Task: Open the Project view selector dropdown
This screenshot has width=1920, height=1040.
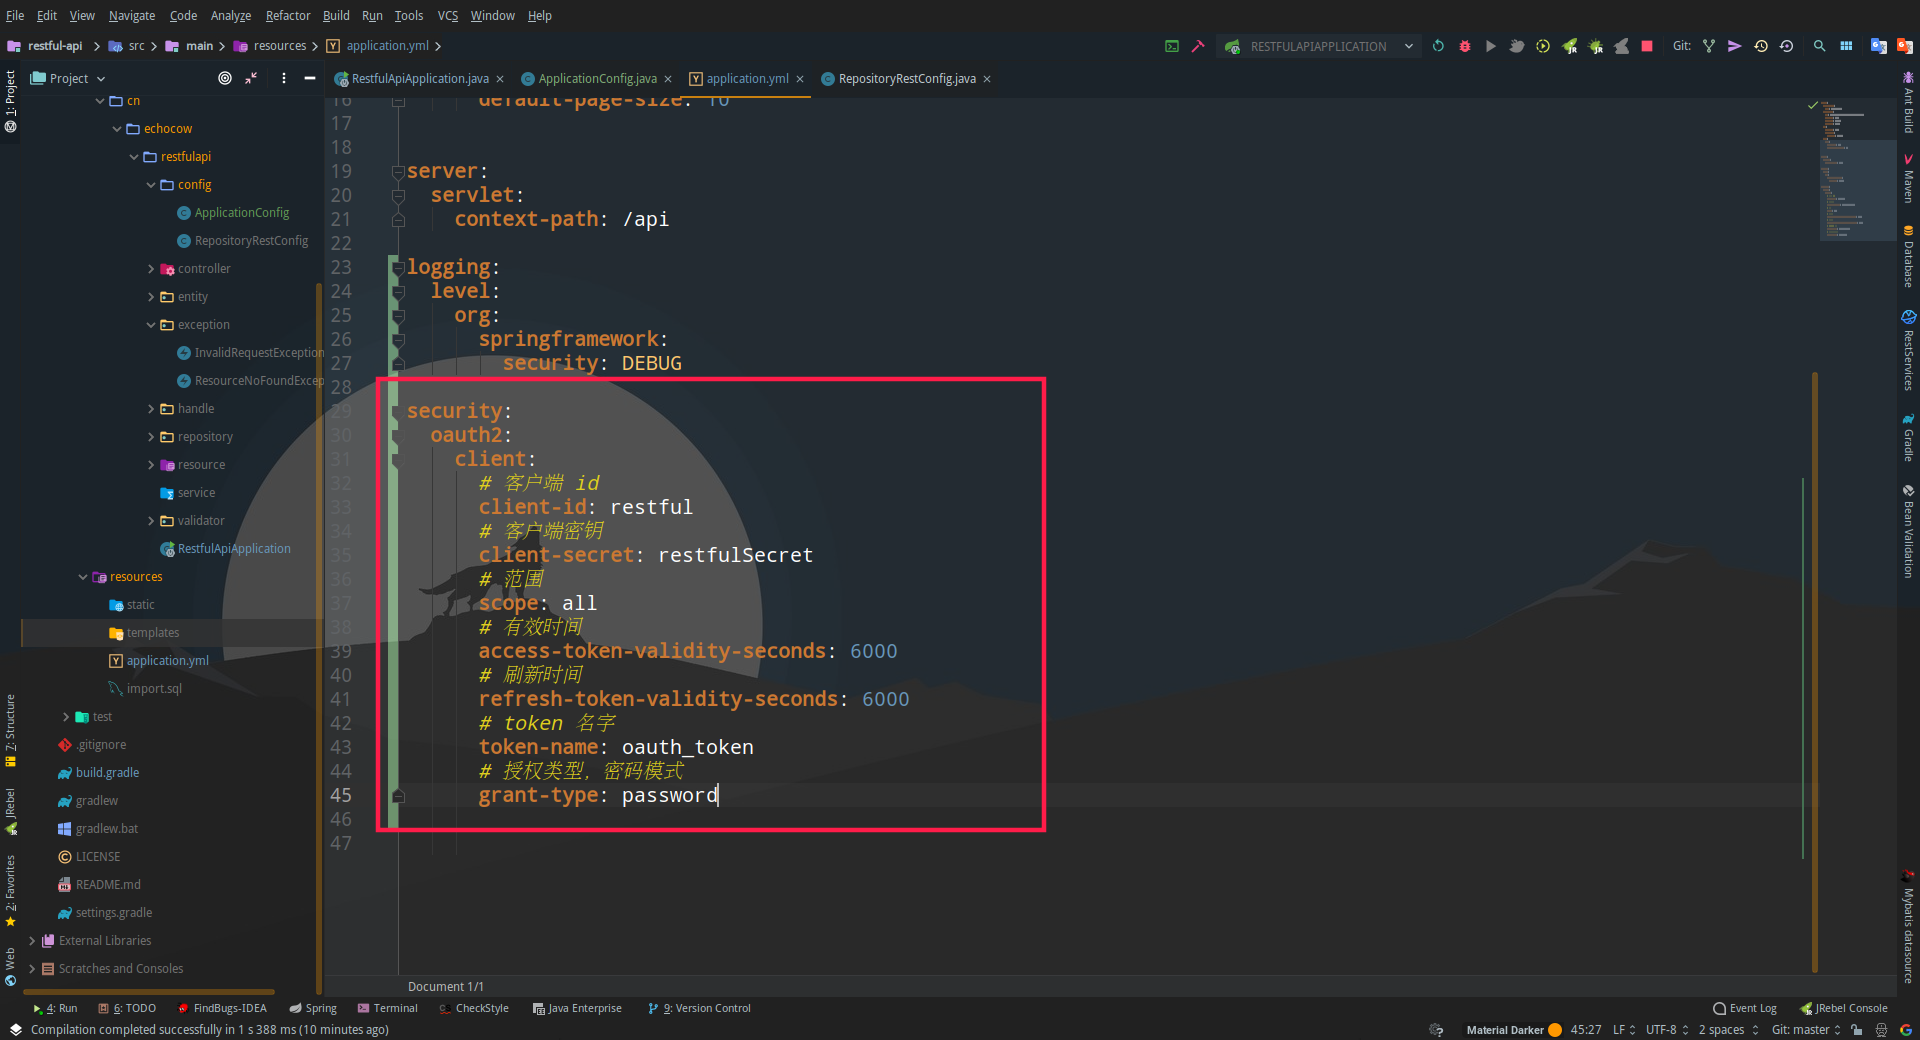Action: point(68,78)
